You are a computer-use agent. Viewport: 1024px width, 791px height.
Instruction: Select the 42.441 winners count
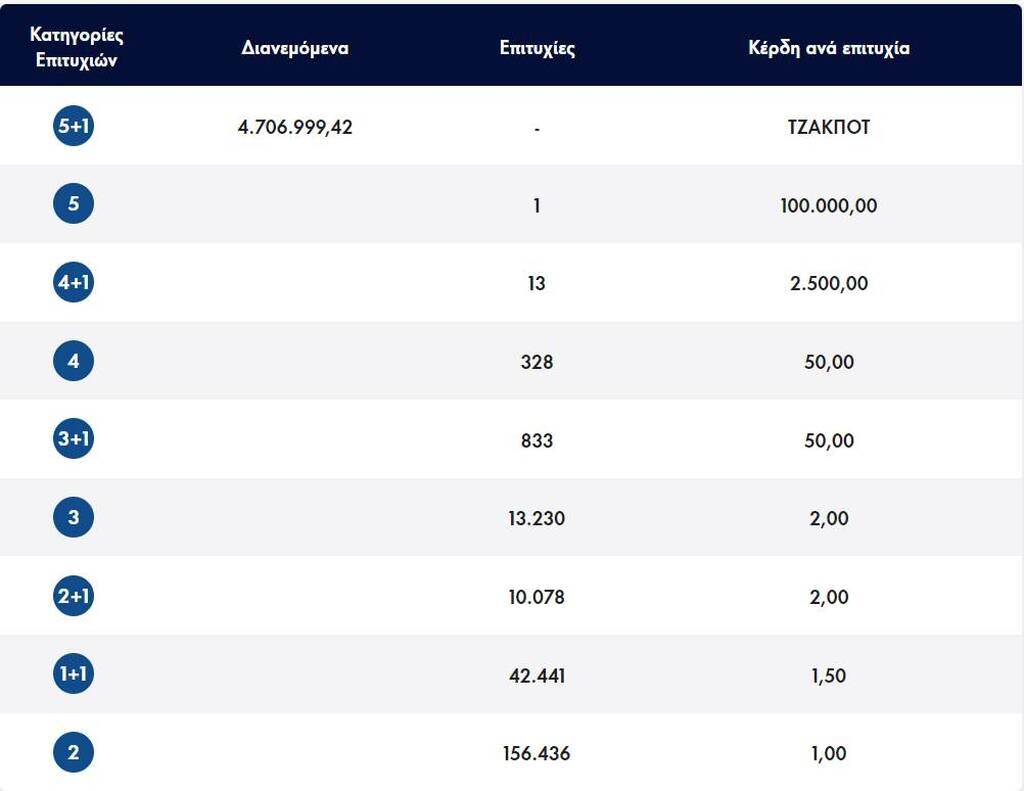tap(537, 675)
